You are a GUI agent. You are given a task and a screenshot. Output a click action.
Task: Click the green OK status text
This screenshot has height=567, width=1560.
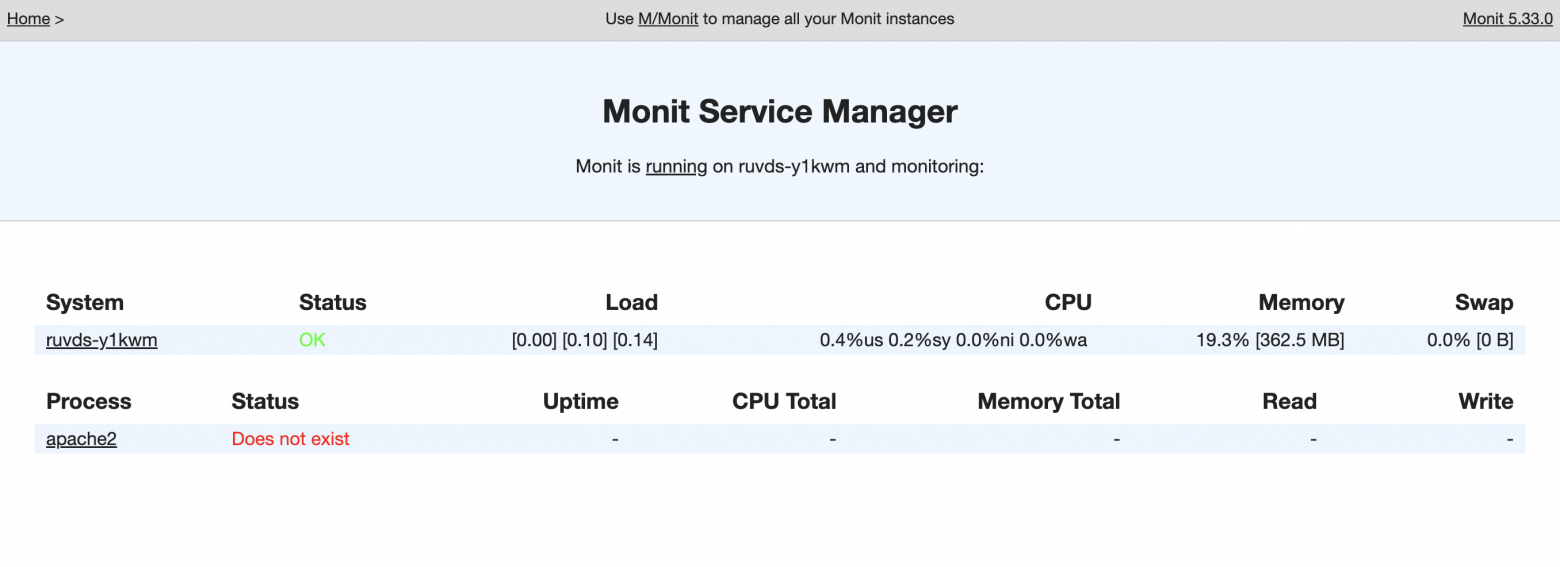312,340
